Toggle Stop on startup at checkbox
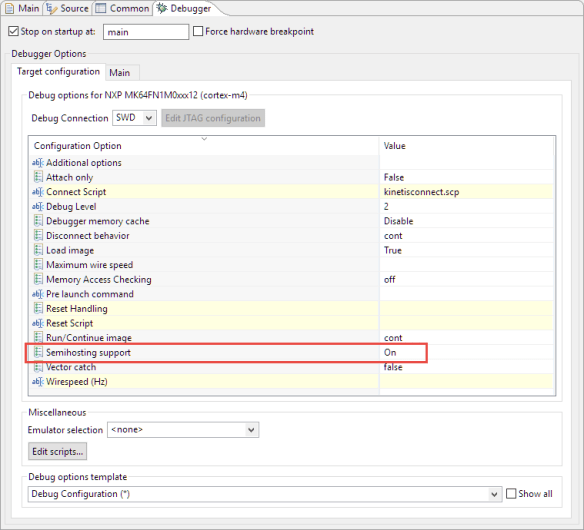Viewport: 584px width, 530px height. tap(13, 31)
